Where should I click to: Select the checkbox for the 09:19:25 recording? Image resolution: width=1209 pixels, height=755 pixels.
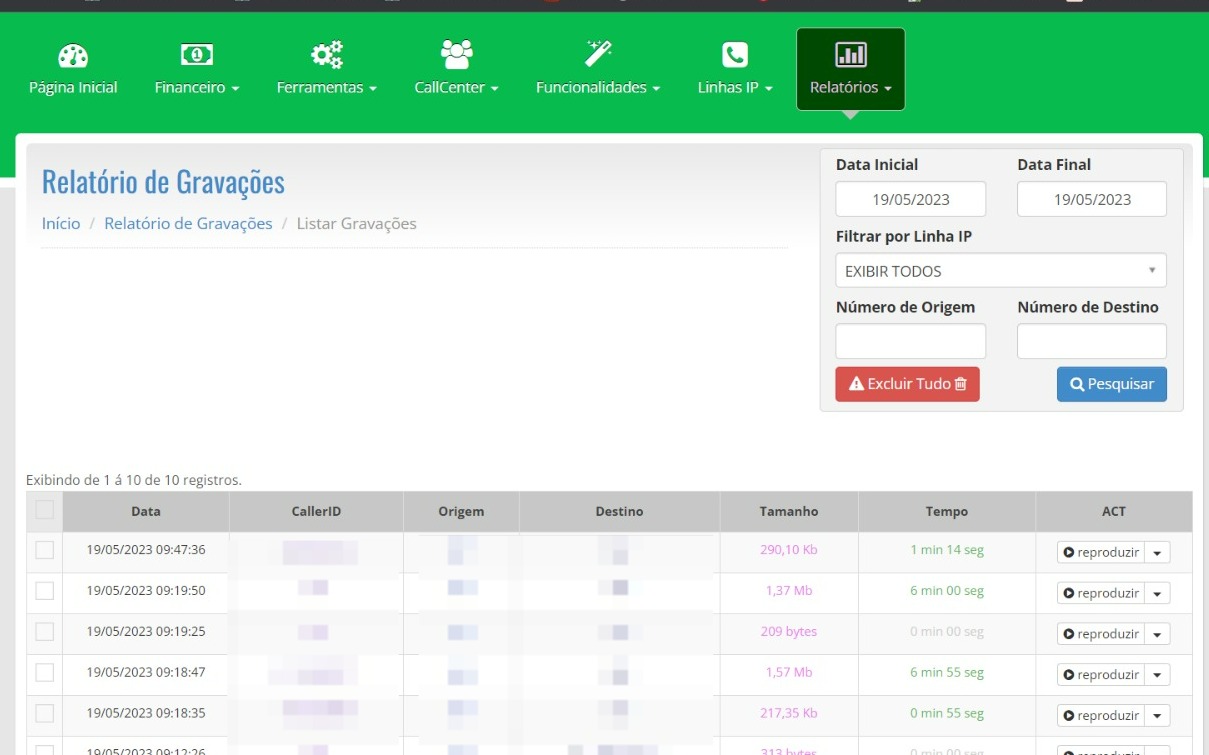pyautogui.click(x=44, y=632)
